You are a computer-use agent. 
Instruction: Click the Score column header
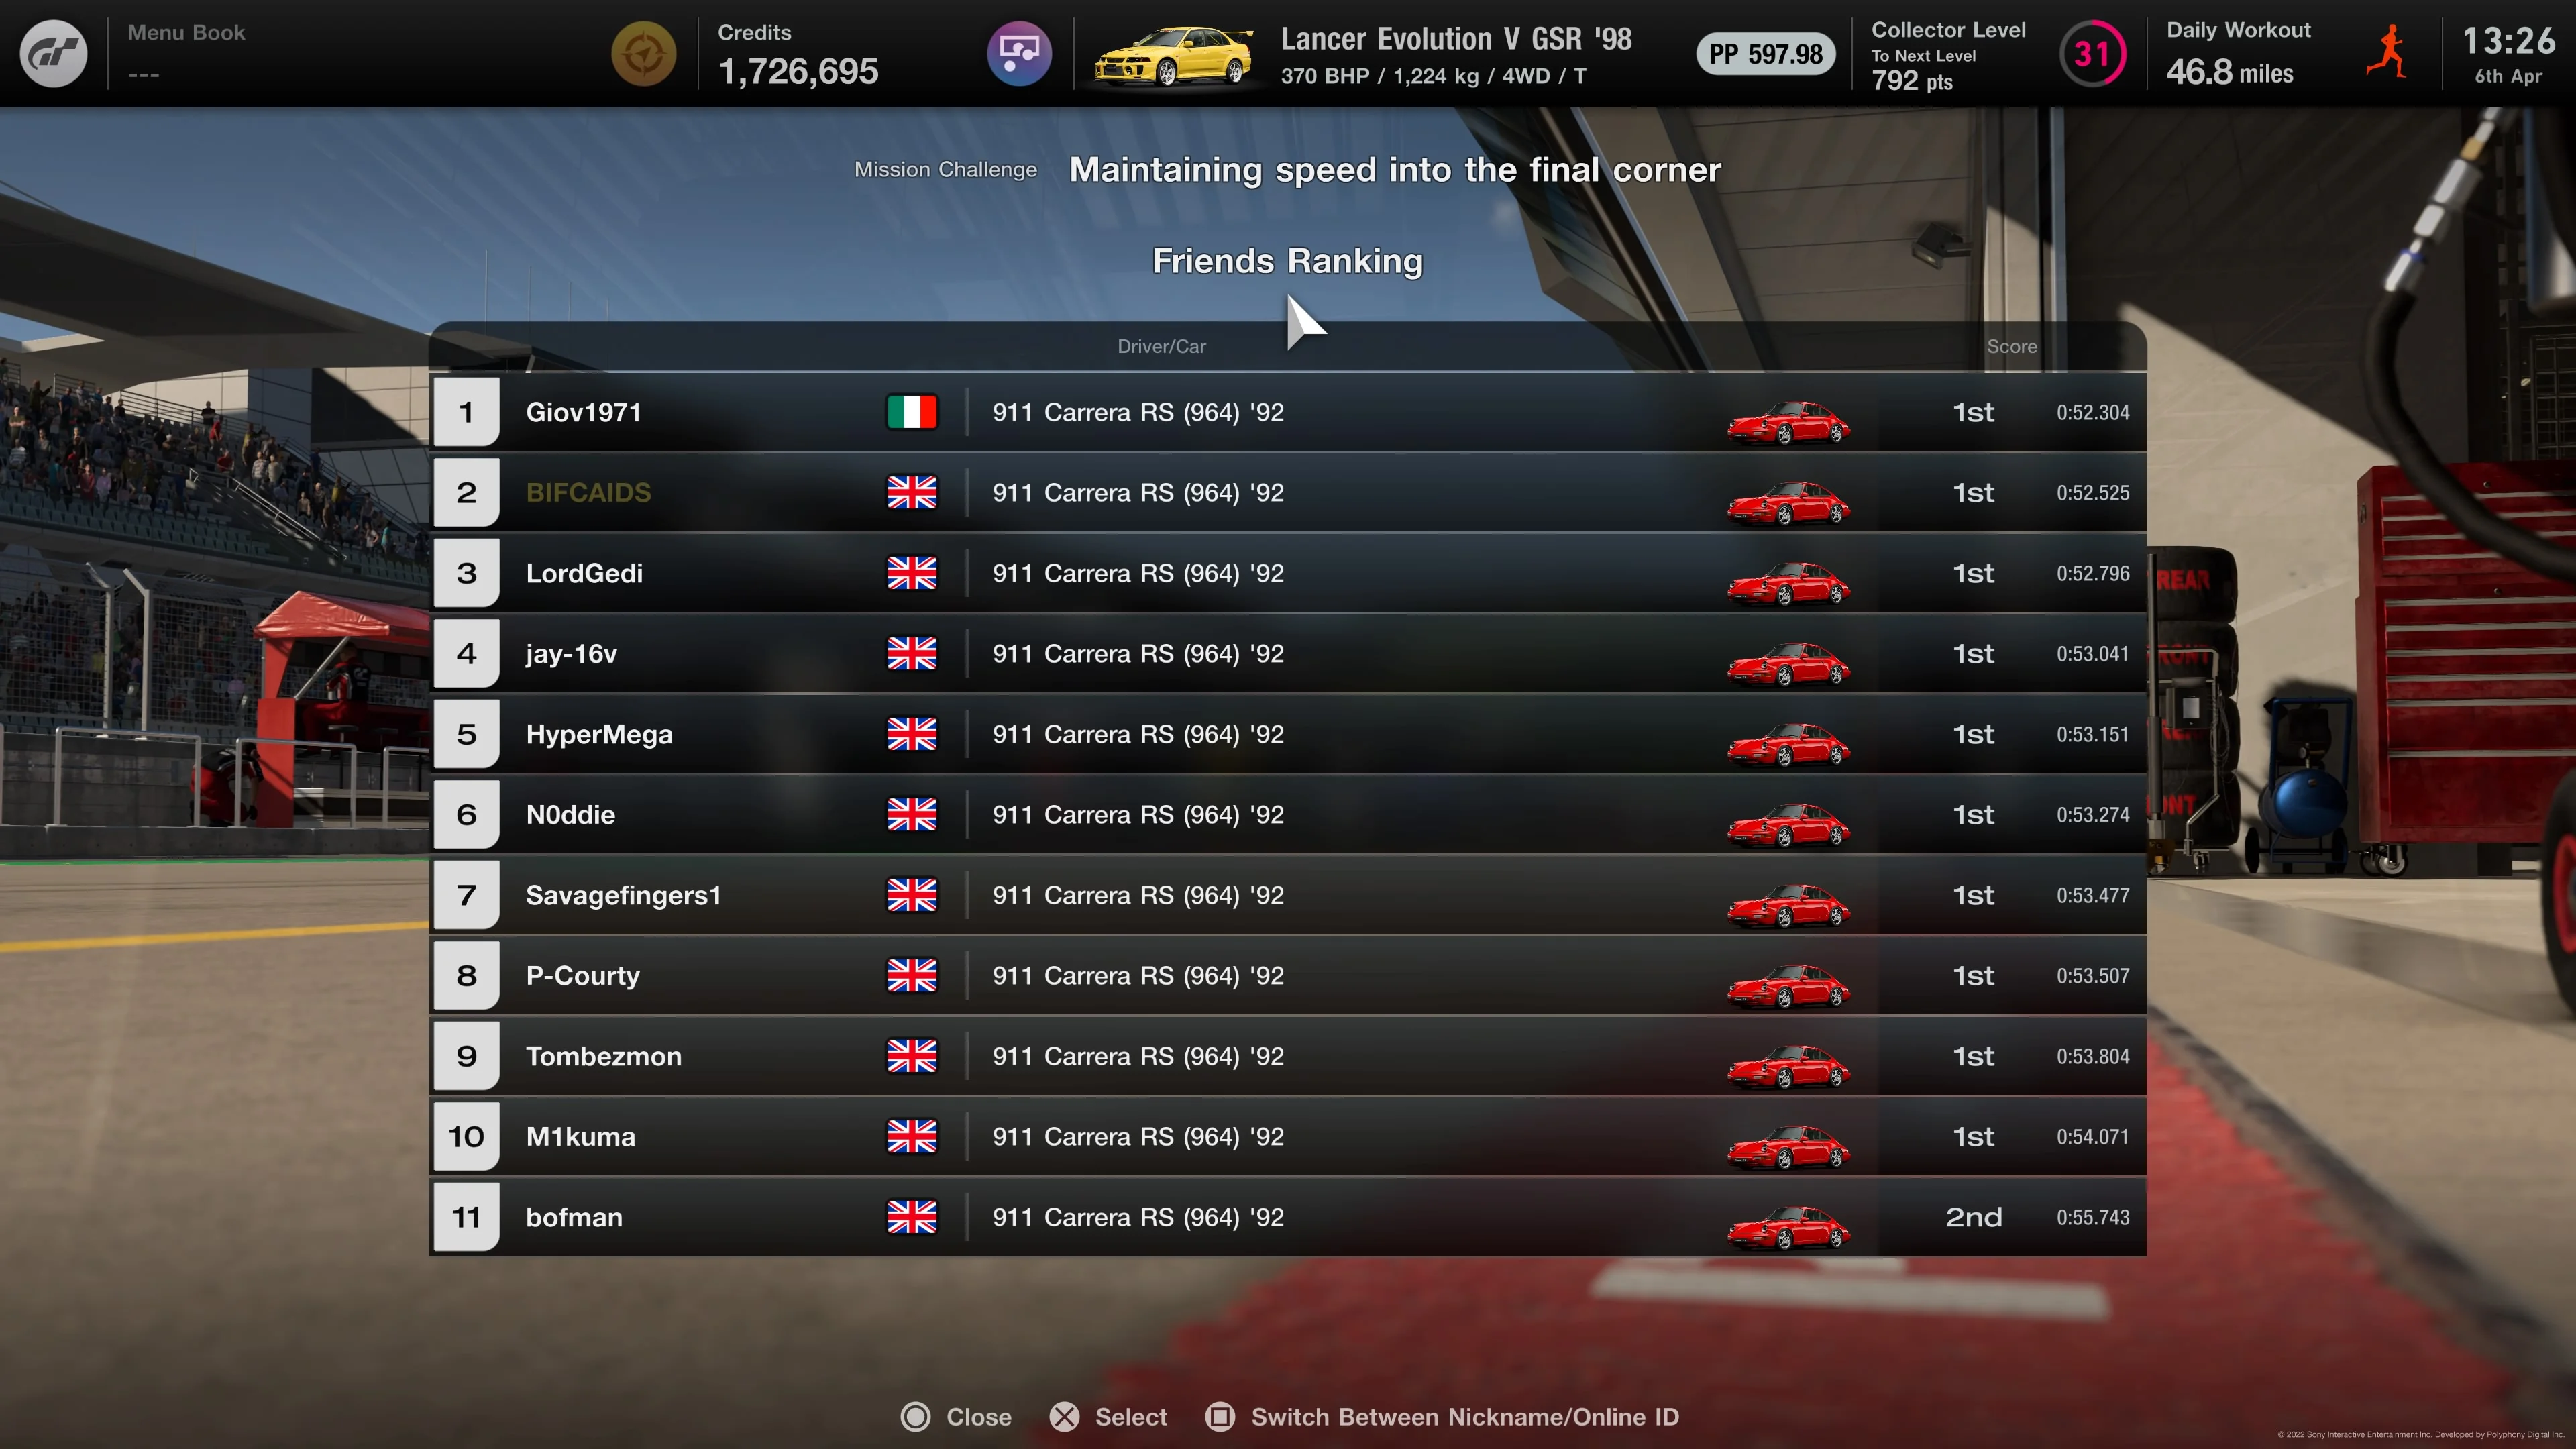coord(2011,346)
